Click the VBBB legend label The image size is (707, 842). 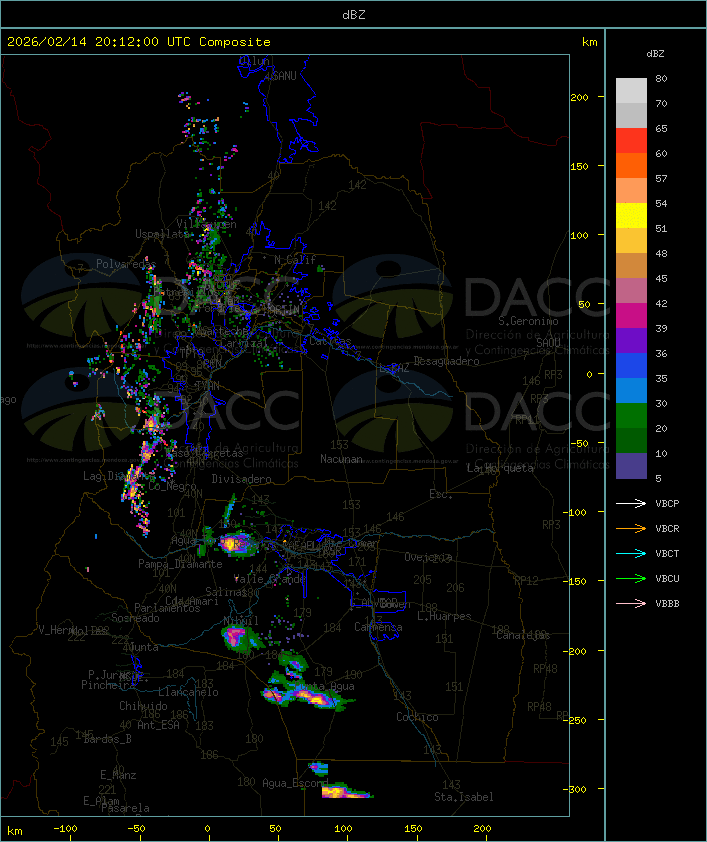tap(667, 604)
